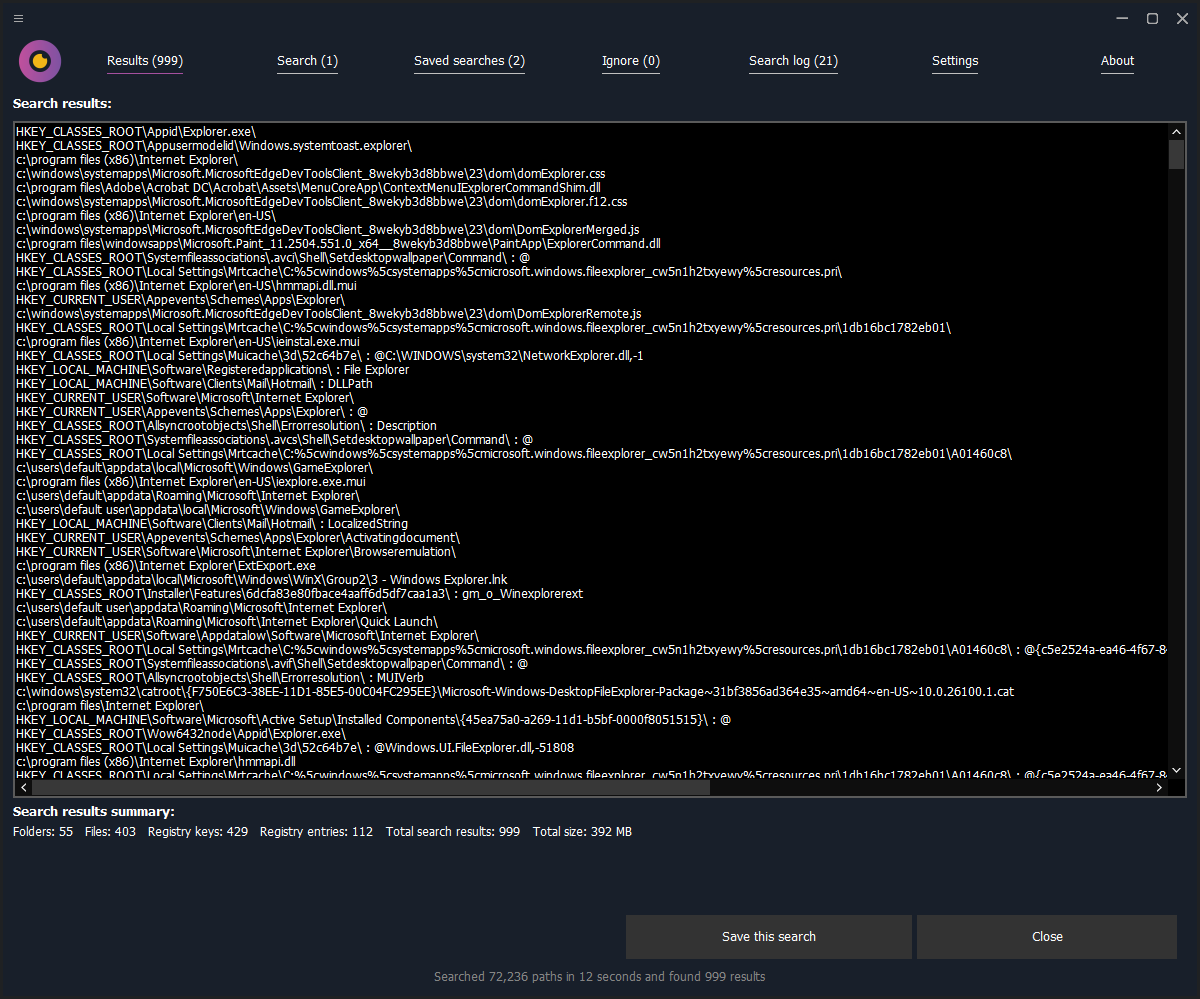Select the Errorresolution MUIVerb row

(591, 678)
